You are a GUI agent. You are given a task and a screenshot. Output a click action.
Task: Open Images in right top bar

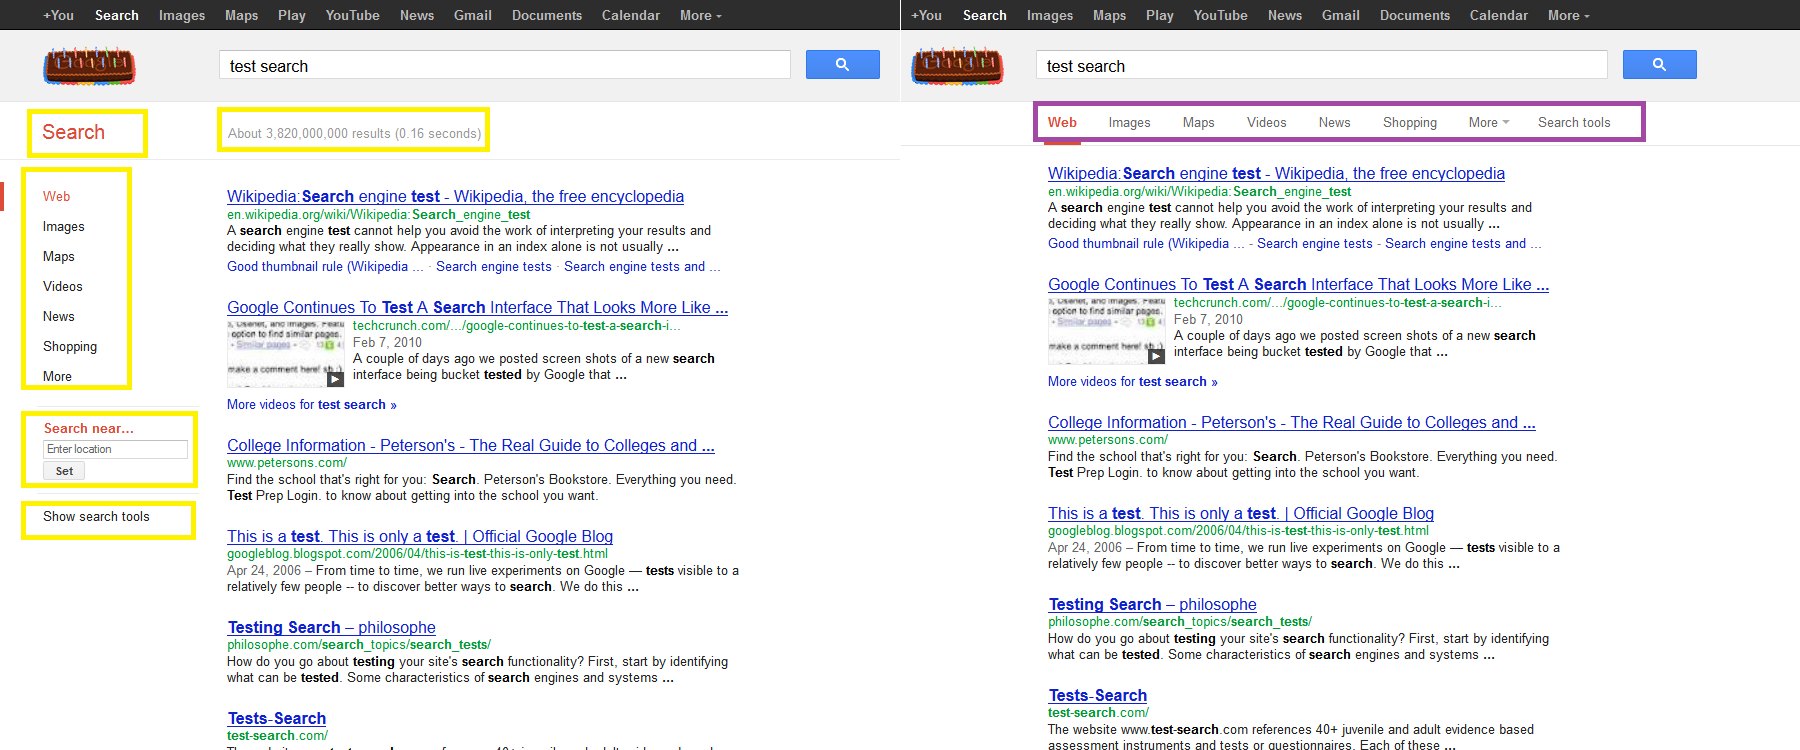[x=1050, y=15]
